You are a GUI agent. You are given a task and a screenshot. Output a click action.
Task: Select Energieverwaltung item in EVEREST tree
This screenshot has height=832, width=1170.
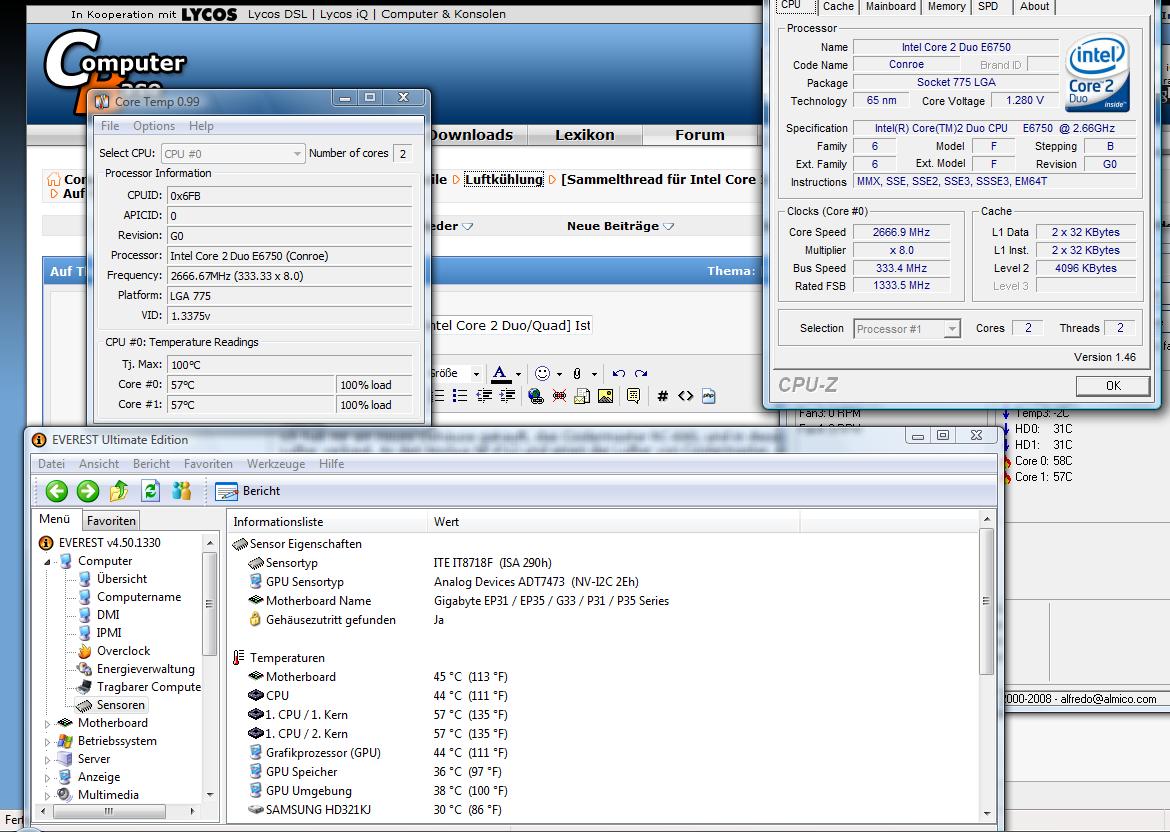click(x=146, y=669)
